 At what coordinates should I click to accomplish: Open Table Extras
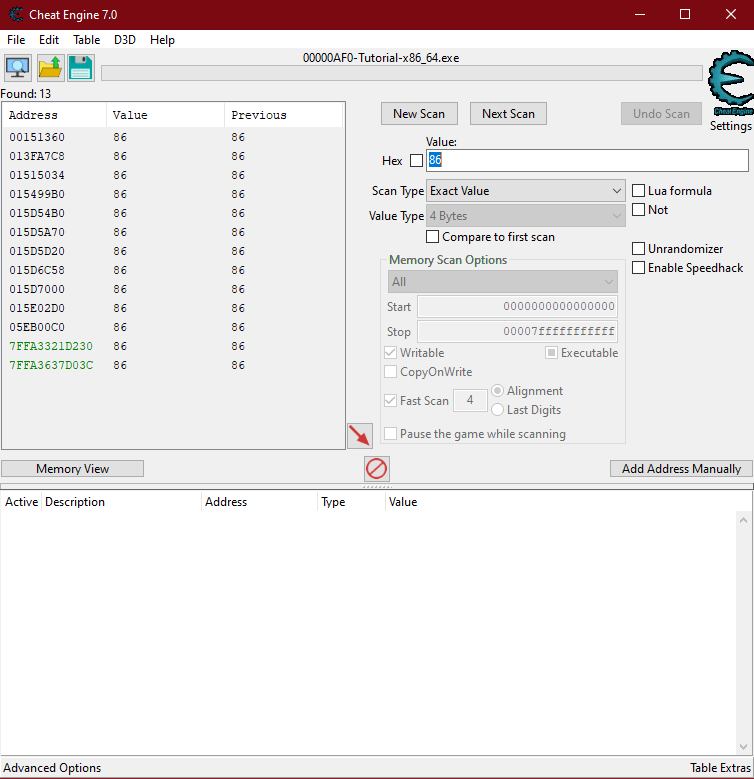tap(720, 768)
